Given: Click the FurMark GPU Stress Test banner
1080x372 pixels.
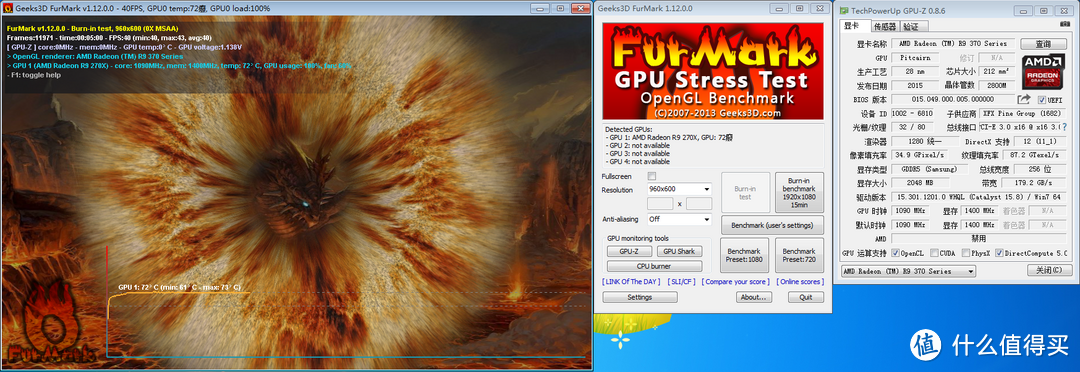Looking at the screenshot, I should 713,71.
